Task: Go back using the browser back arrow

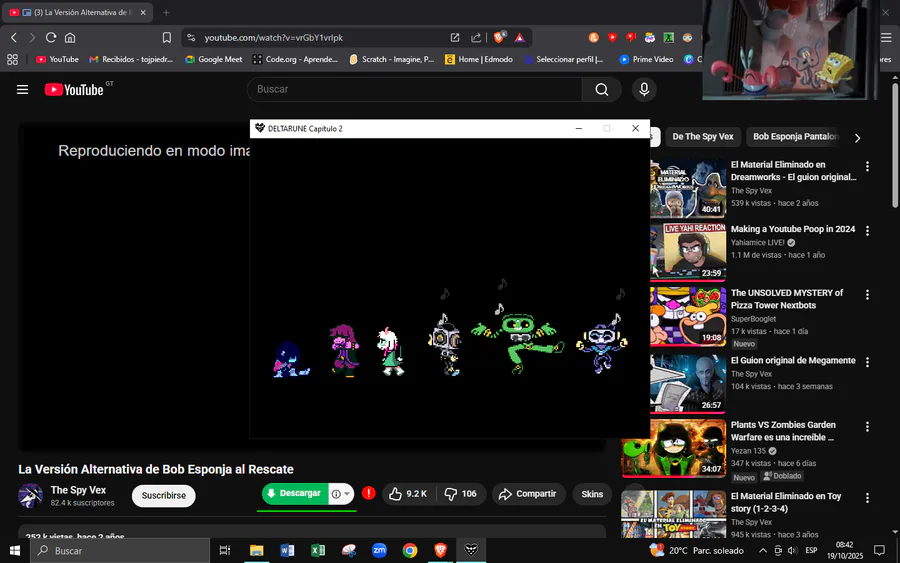Action: pyautogui.click(x=14, y=38)
